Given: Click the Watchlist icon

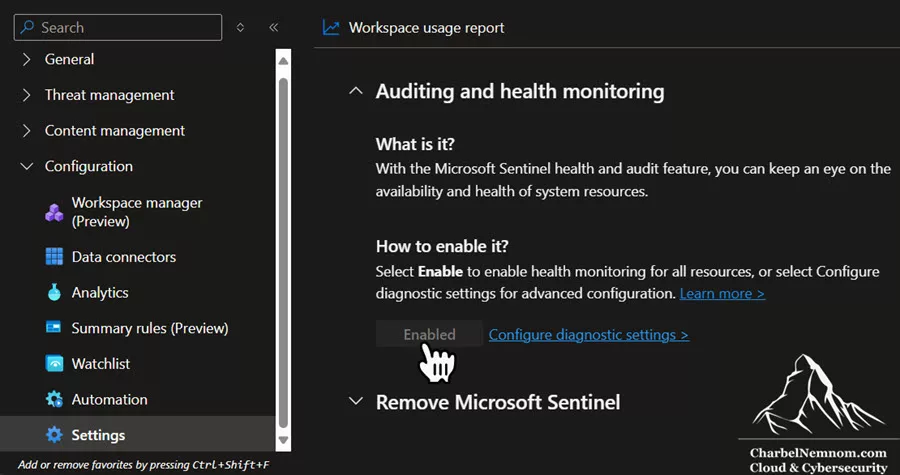Looking at the screenshot, I should [55, 364].
